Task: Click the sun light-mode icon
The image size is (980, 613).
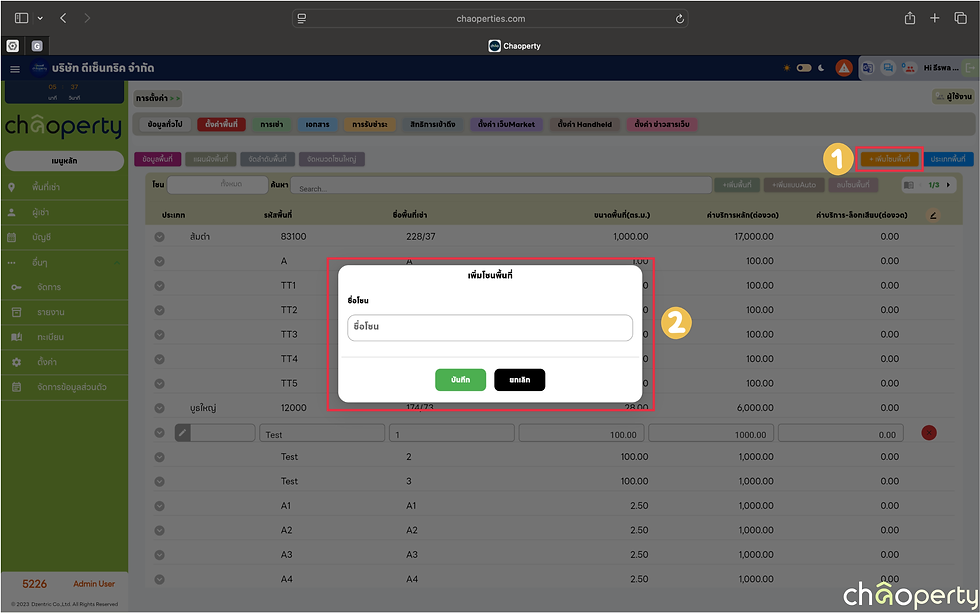Action: (786, 67)
